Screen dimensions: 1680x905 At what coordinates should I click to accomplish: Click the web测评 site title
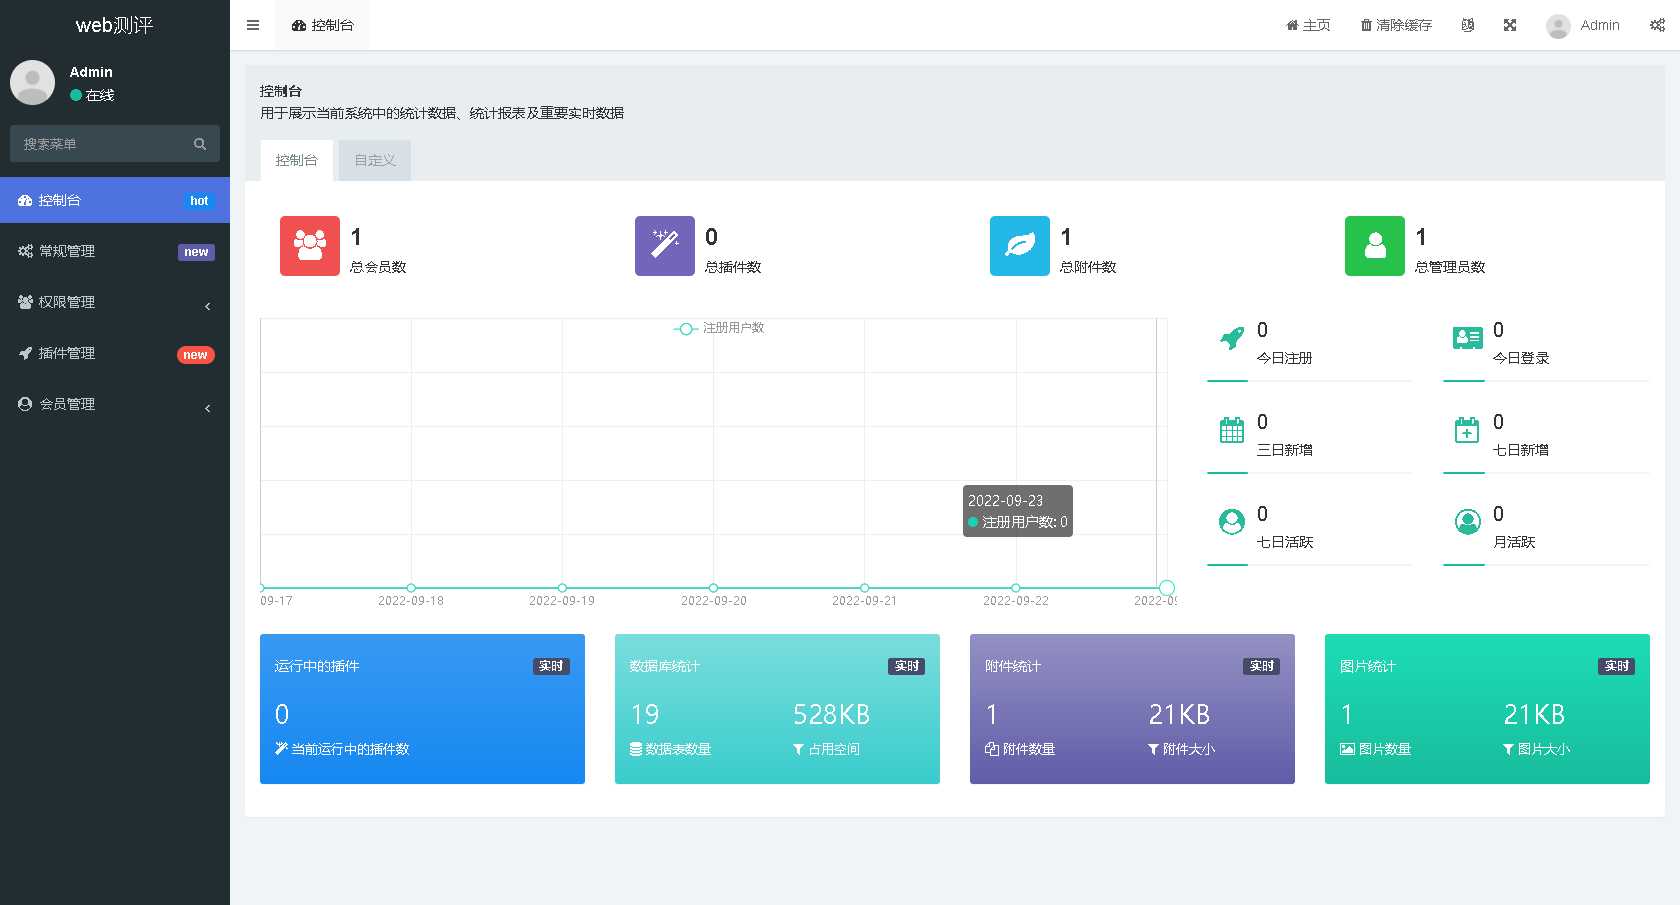tap(115, 25)
